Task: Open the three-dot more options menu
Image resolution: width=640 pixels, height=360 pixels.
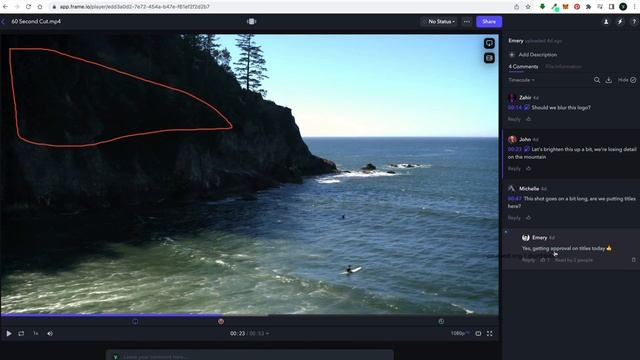Action: pos(467,22)
